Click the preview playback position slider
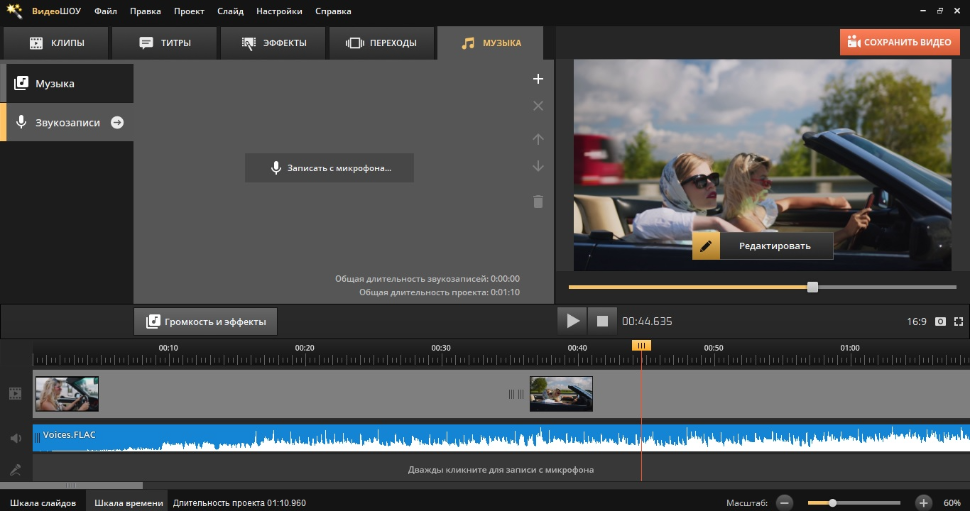 [x=812, y=287]
